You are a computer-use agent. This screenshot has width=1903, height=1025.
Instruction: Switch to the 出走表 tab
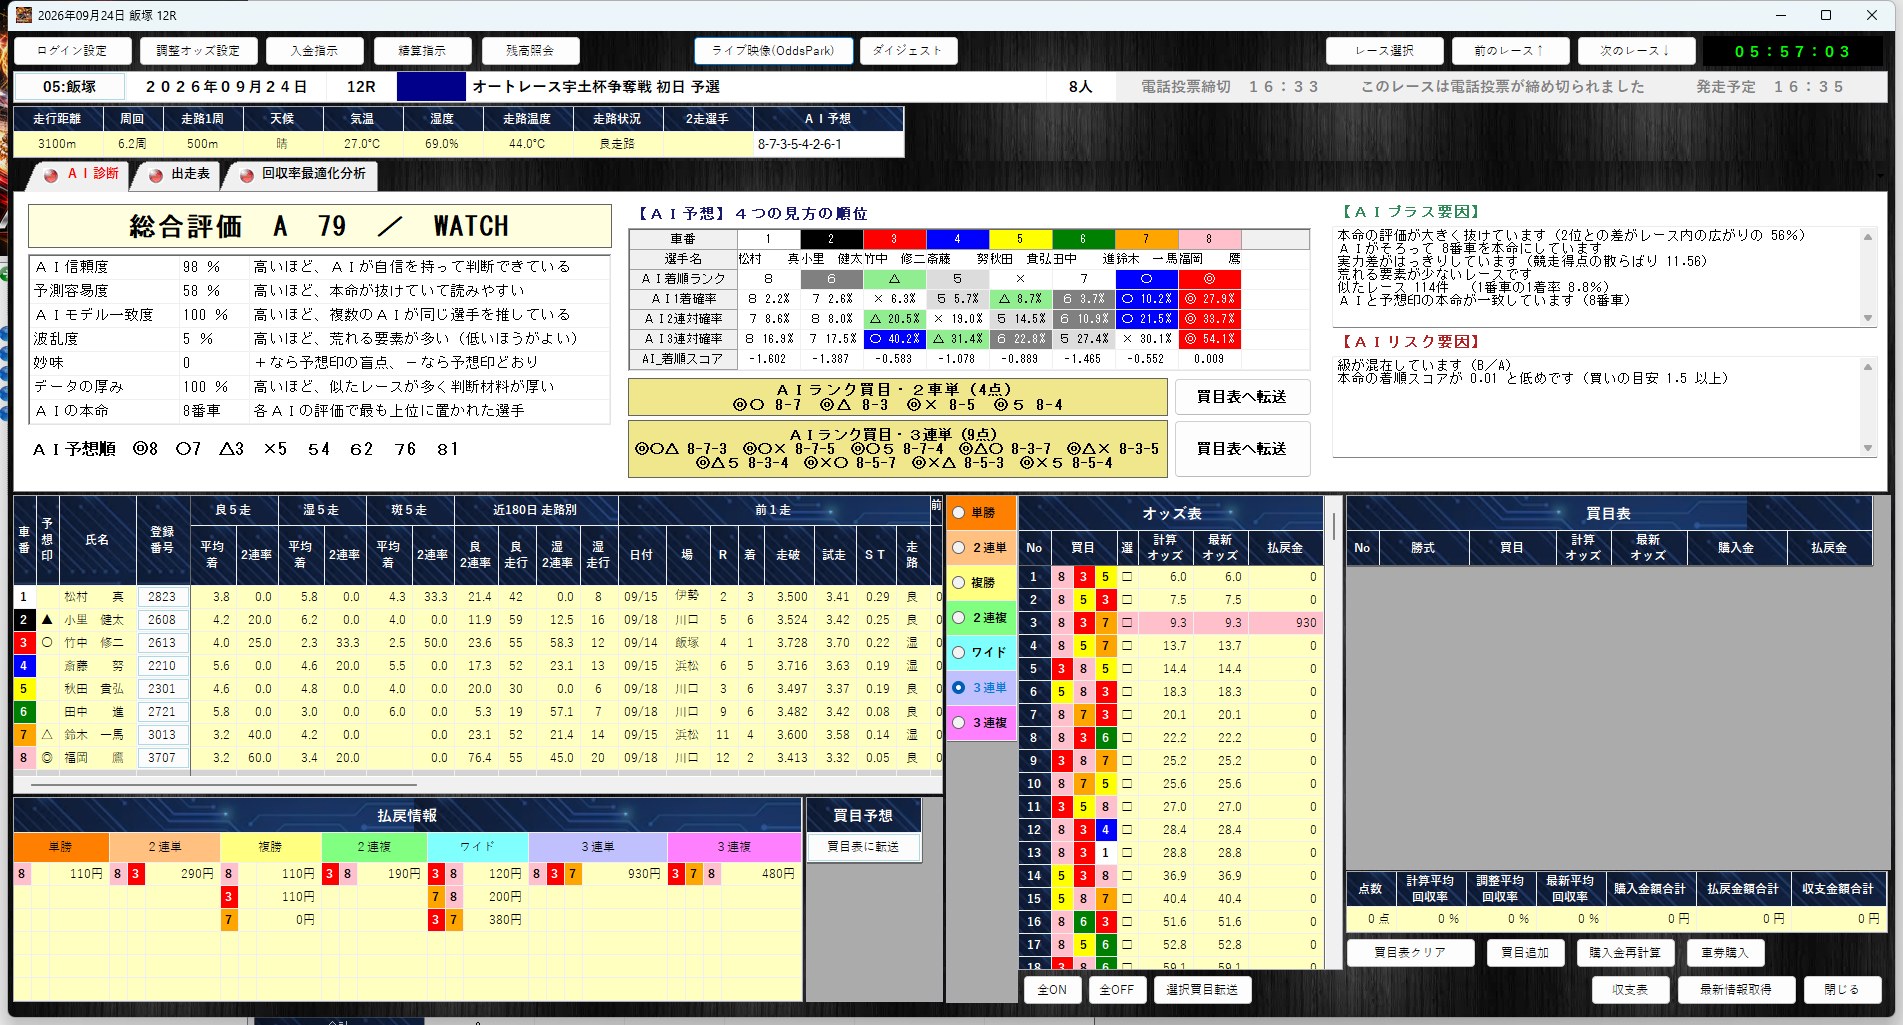tap(180, 175)
